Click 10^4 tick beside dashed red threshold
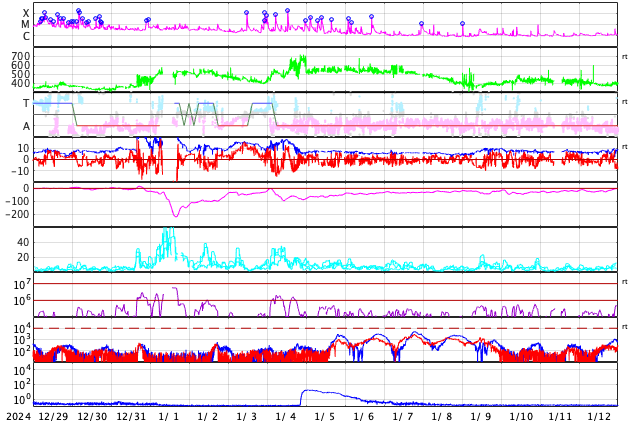The height and width of the screenshot is (424, 634). [x=21, y=328]
